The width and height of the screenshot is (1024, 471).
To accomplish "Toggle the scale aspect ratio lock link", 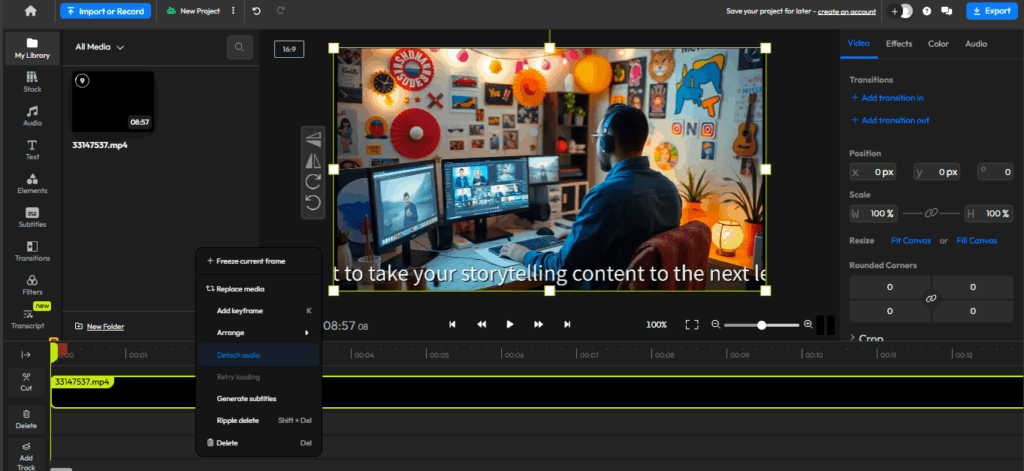I will tap(930, 213).
